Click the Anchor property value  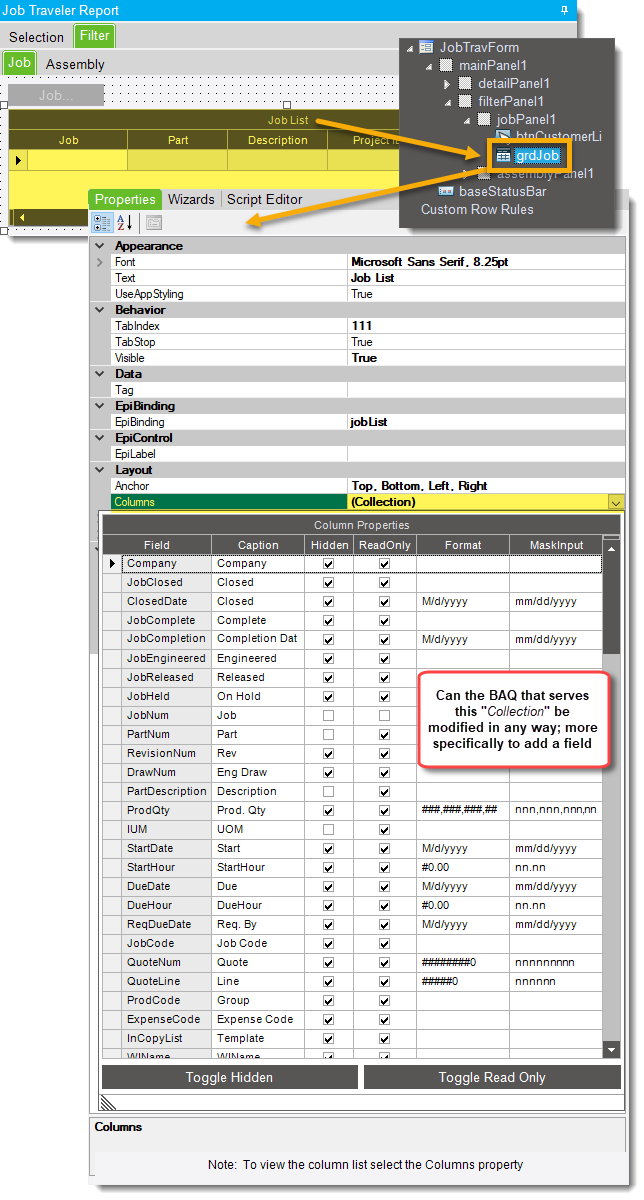[486, 486]
